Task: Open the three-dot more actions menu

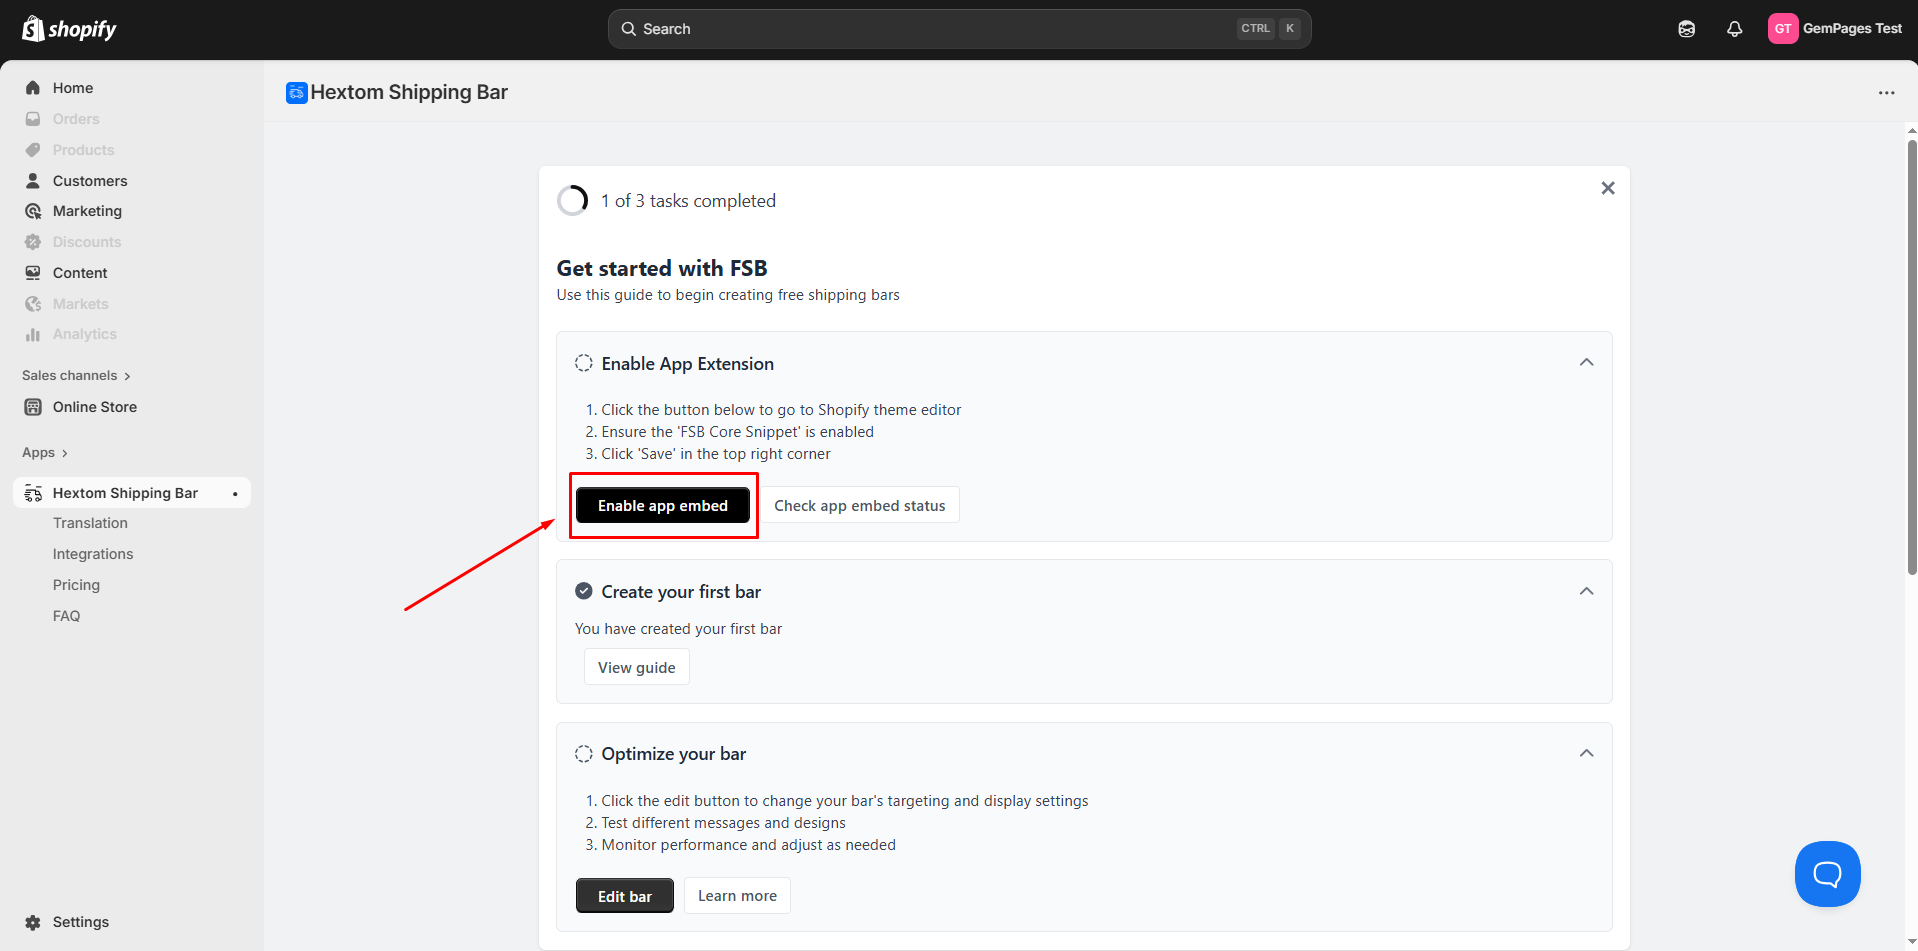Action: click(x=1887, y=93)
